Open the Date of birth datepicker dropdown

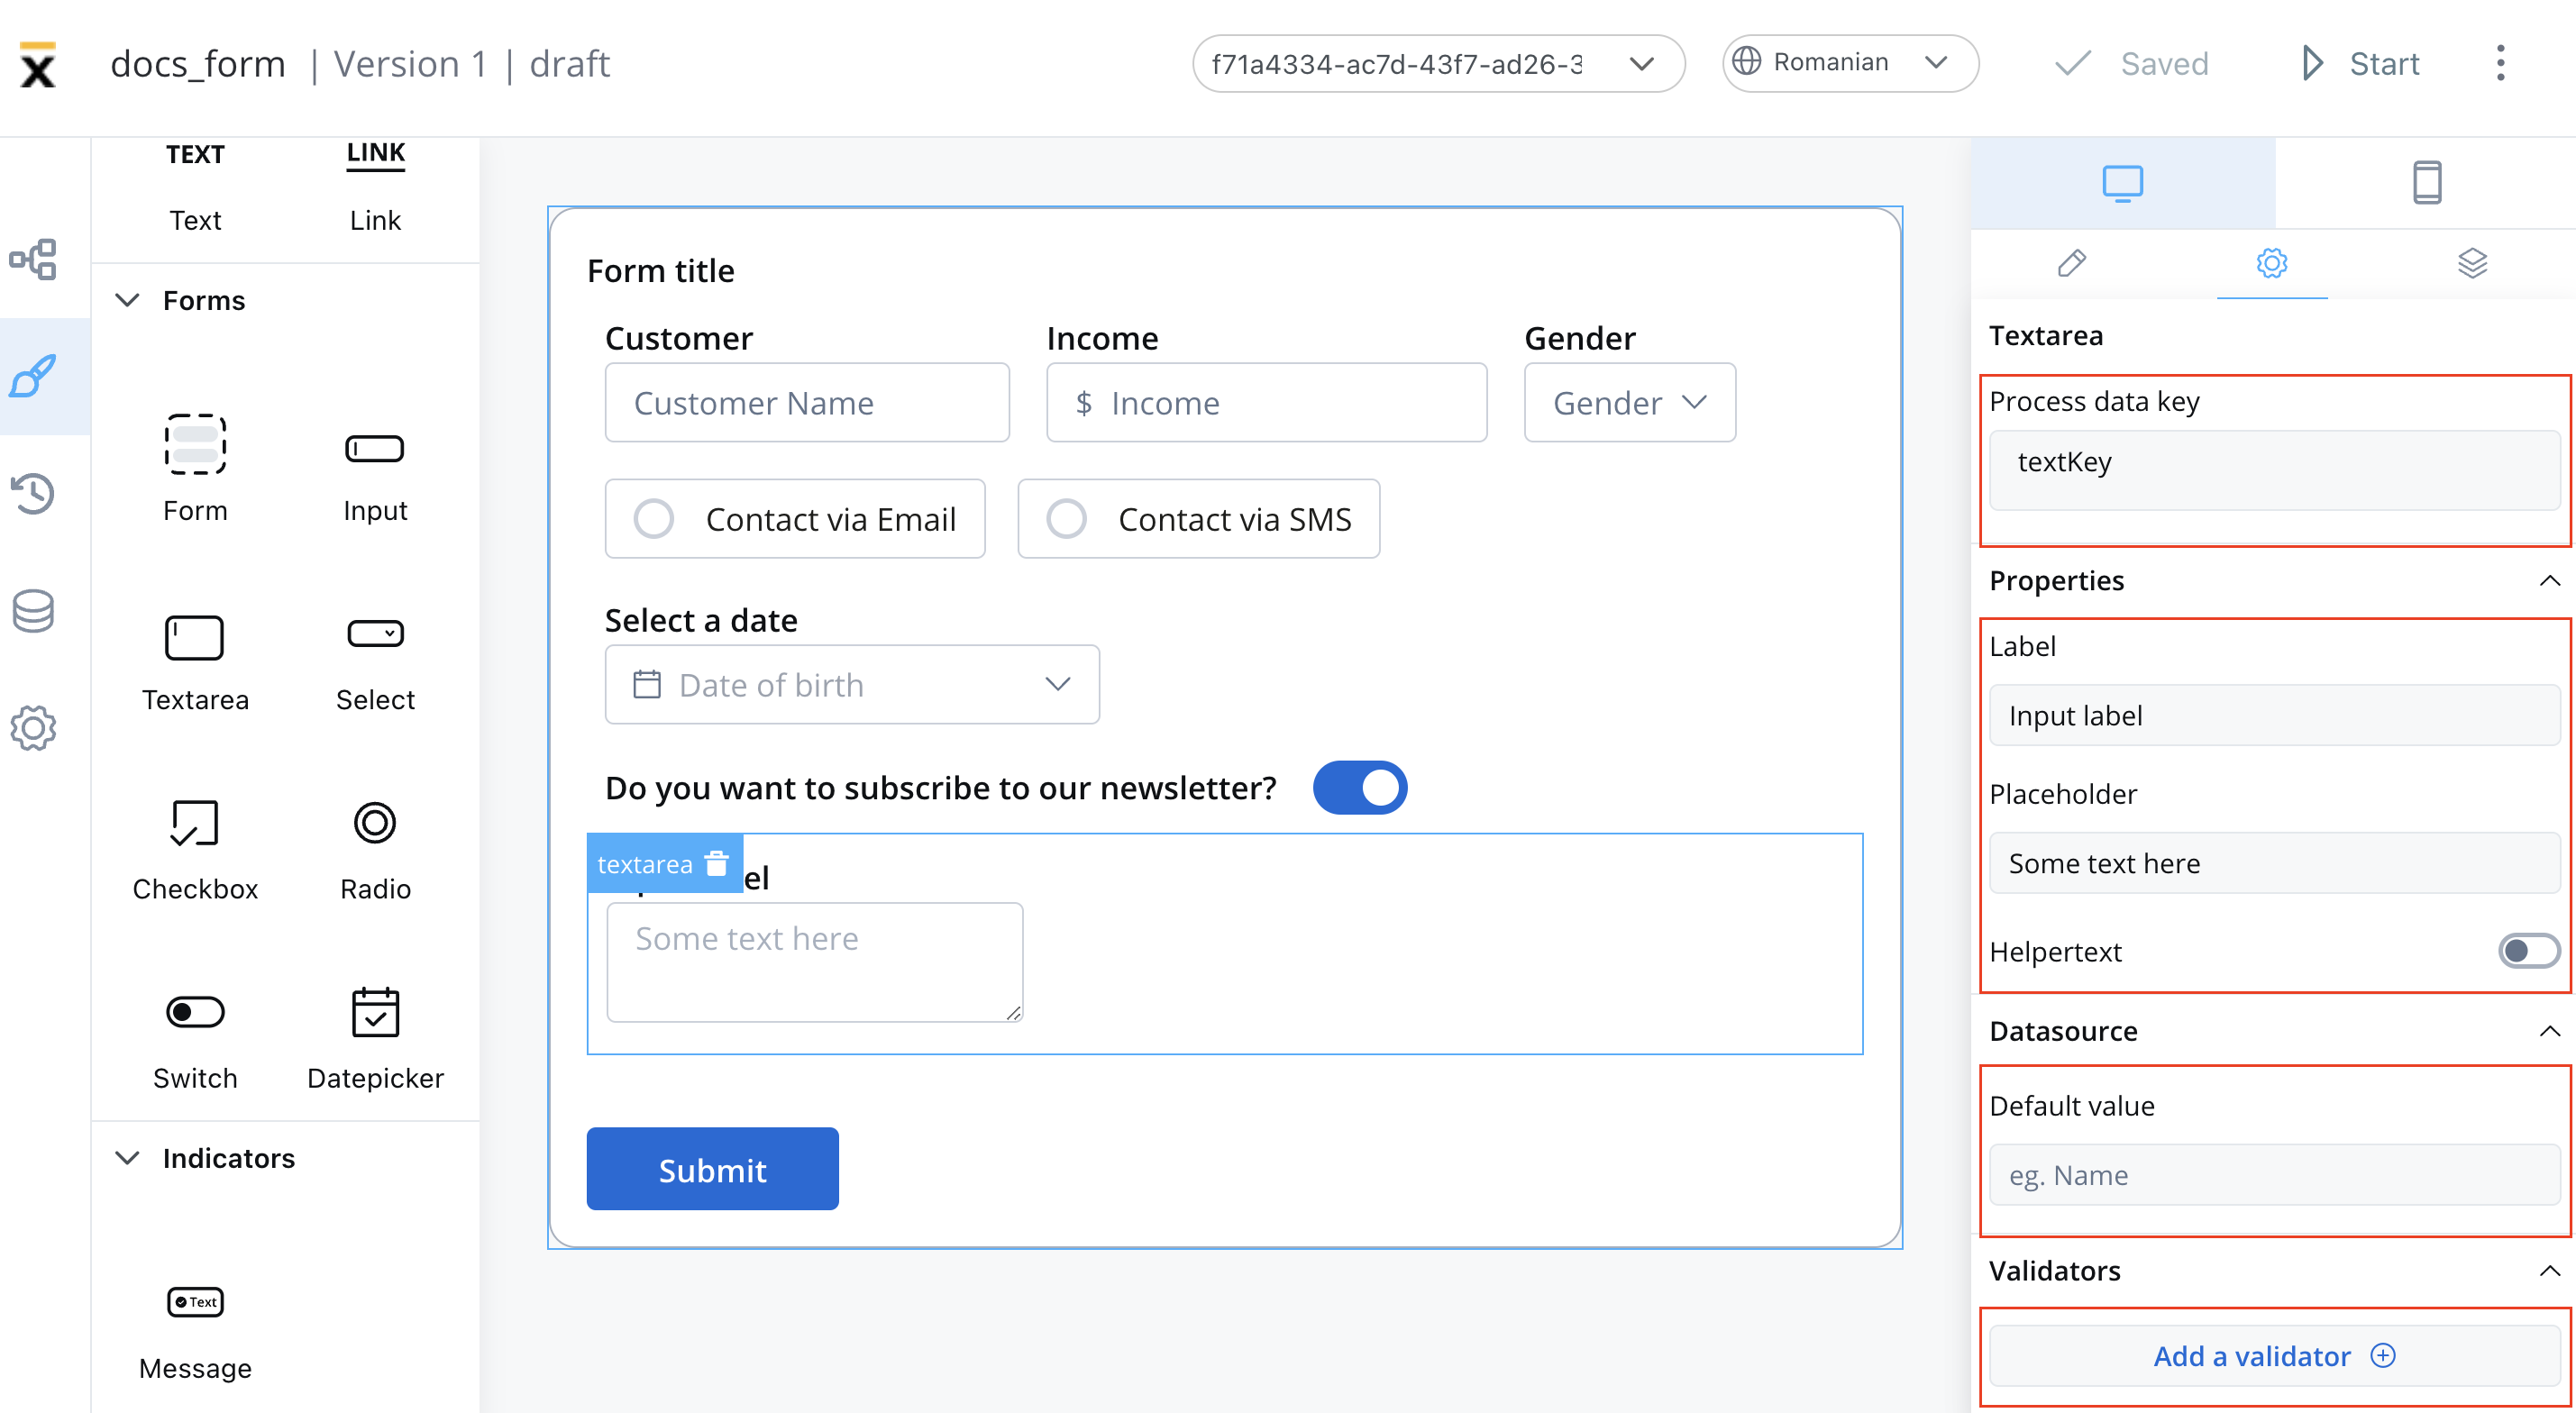(852, 685)
